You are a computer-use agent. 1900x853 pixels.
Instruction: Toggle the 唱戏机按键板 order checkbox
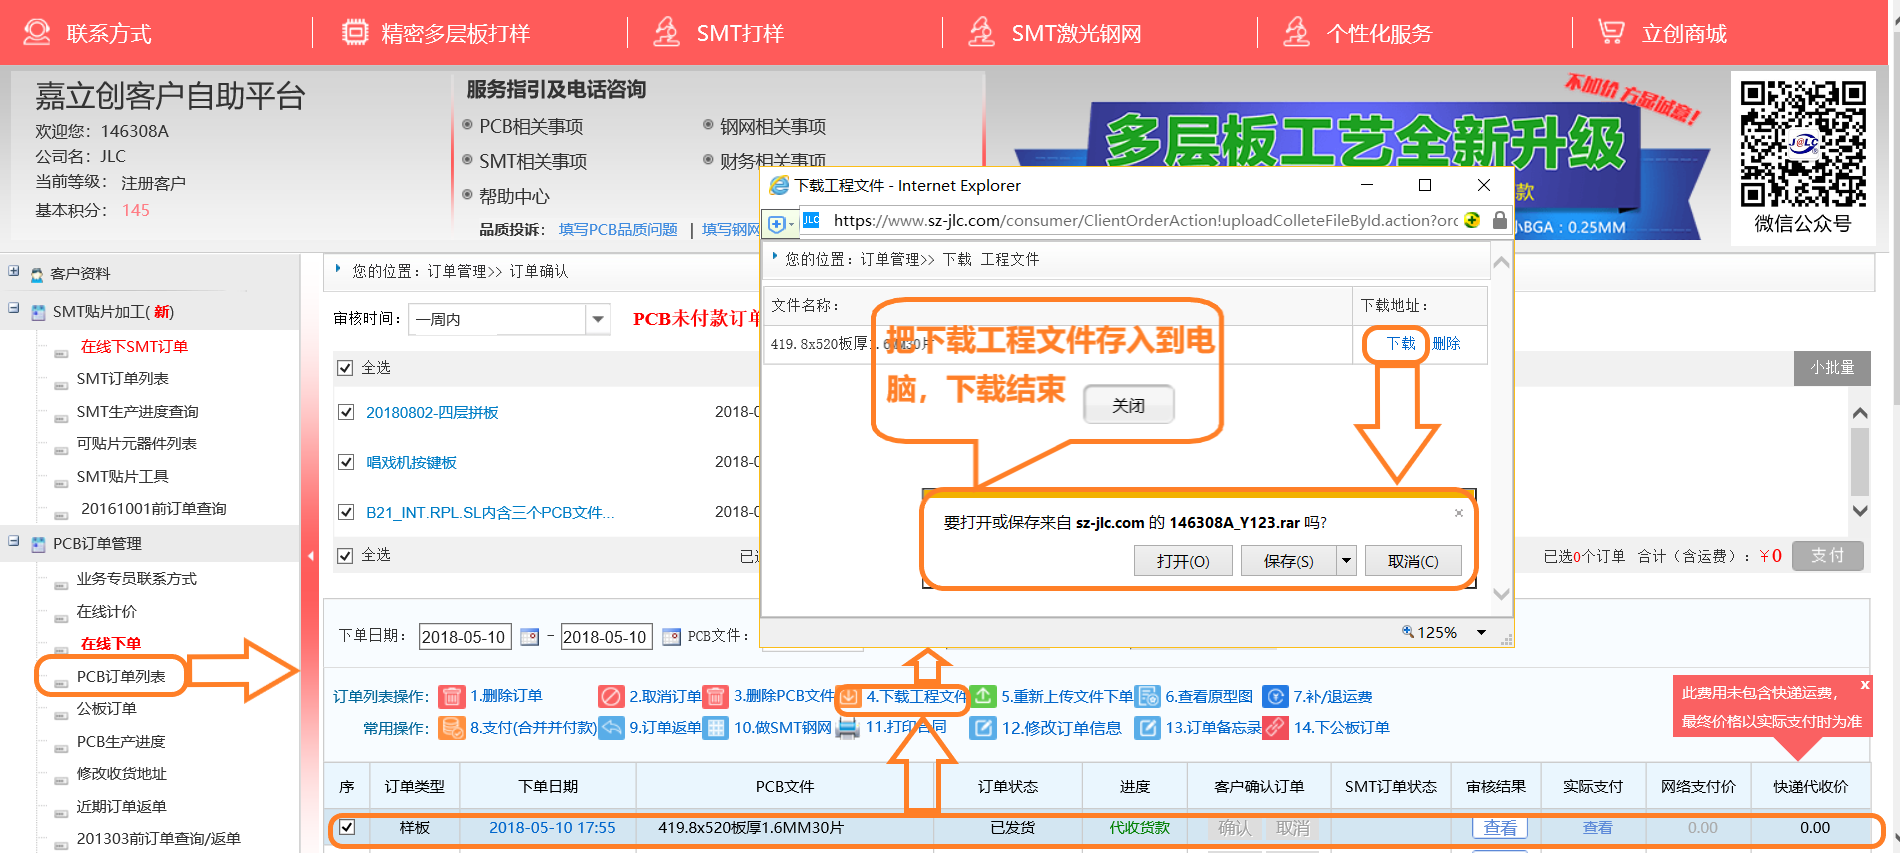pyautogui.click(x=346, y=462)
